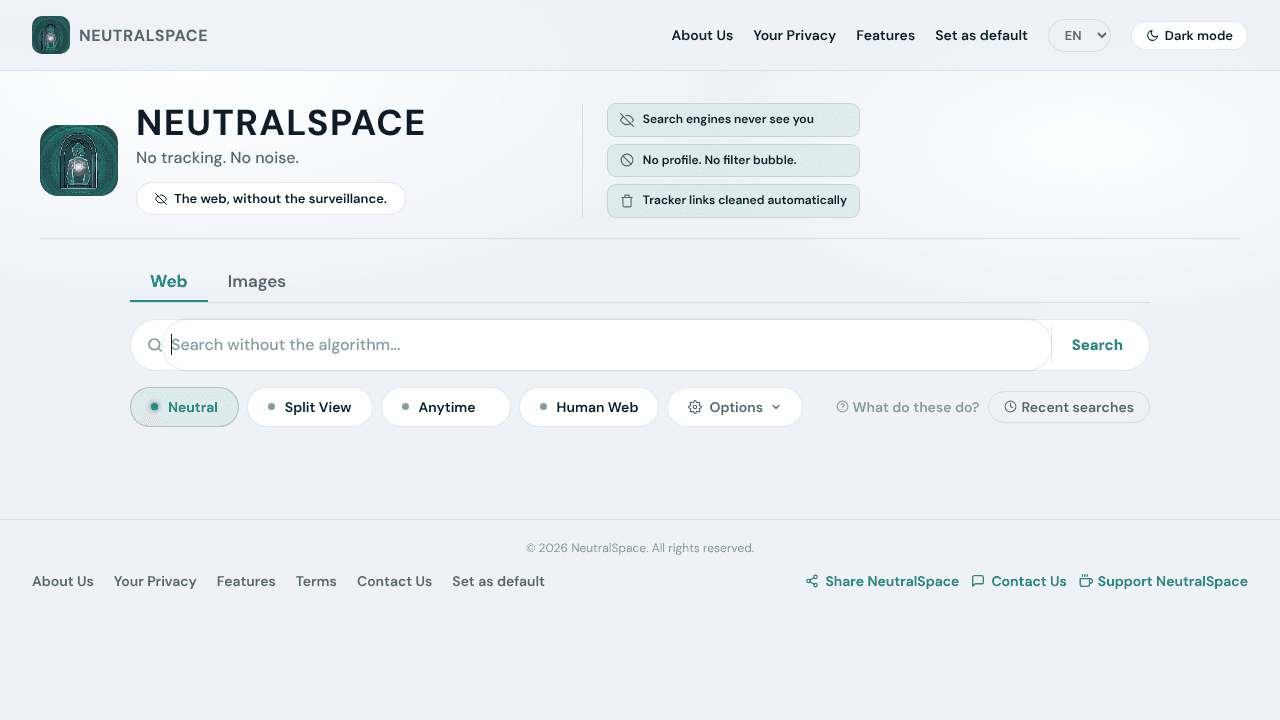
Task: Click the coffee cup support icon
Action: 1086,581
